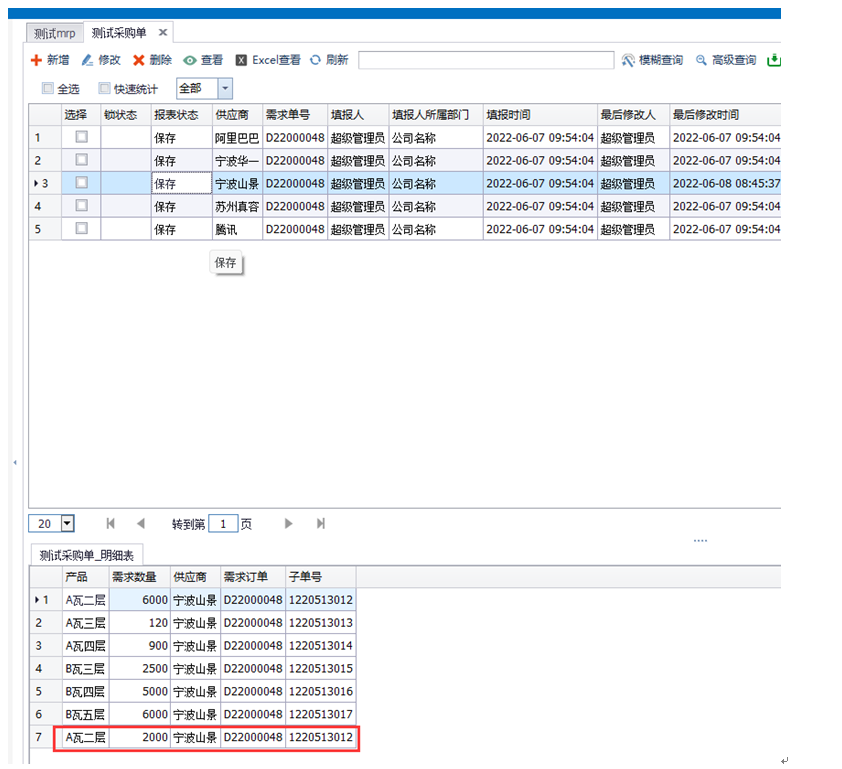Screen dimensions: 842x769
Task: Open the page size dropdown showing 20
Action: coord(68,523)
